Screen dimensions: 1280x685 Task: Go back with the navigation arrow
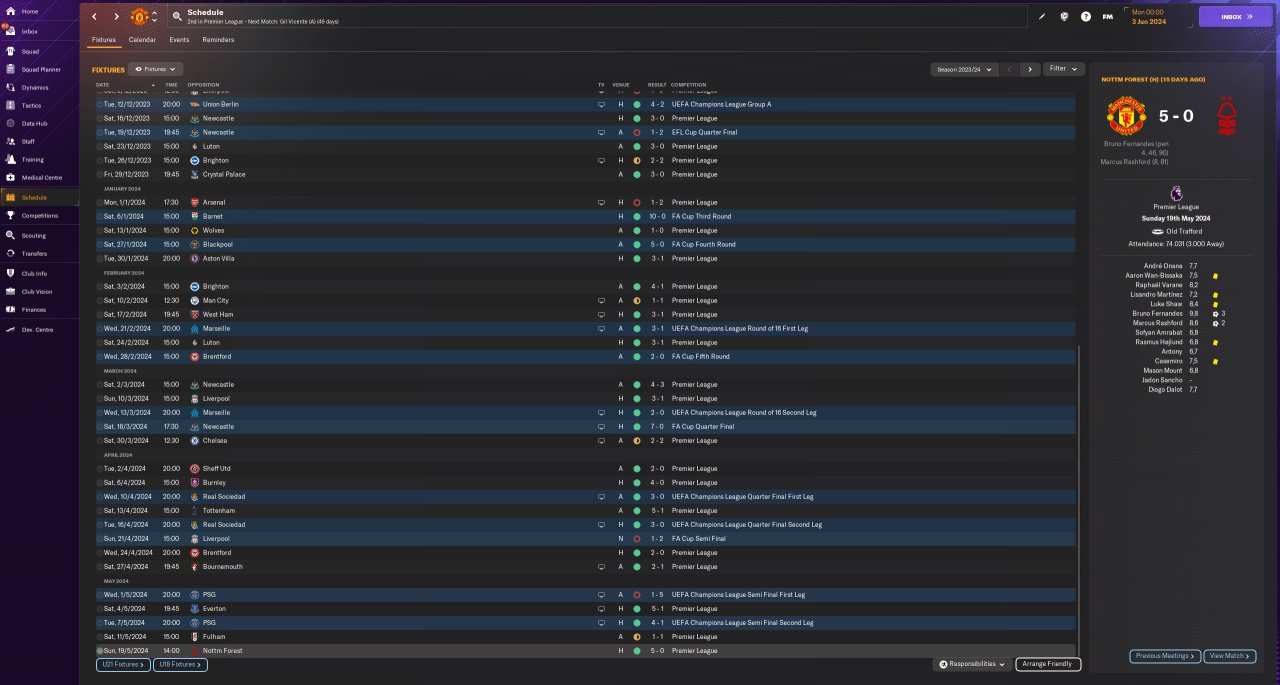point(94,17)
